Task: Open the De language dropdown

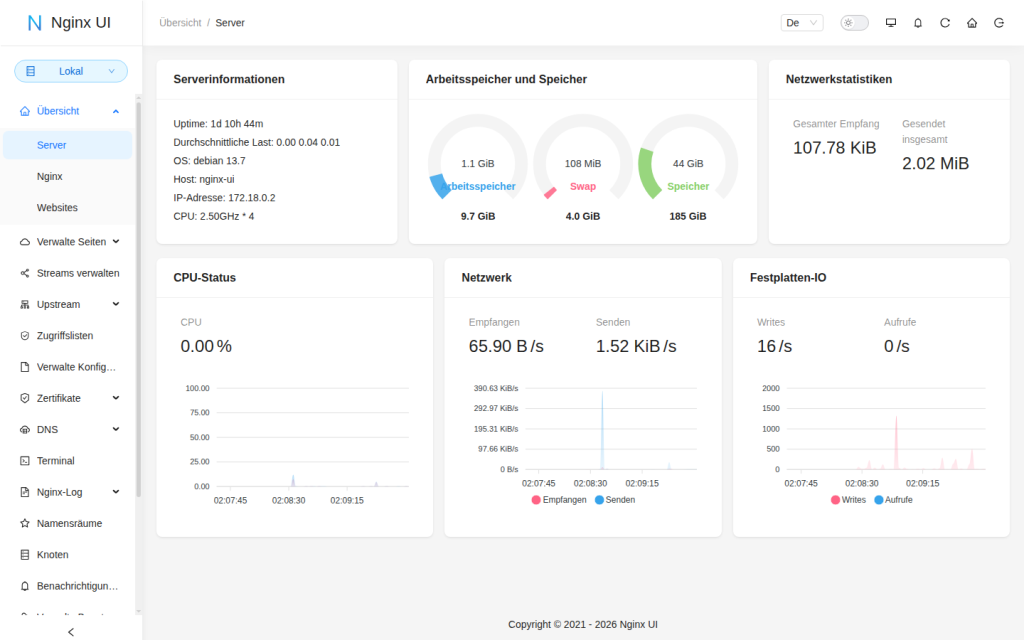Action: [x=802, y=23]
